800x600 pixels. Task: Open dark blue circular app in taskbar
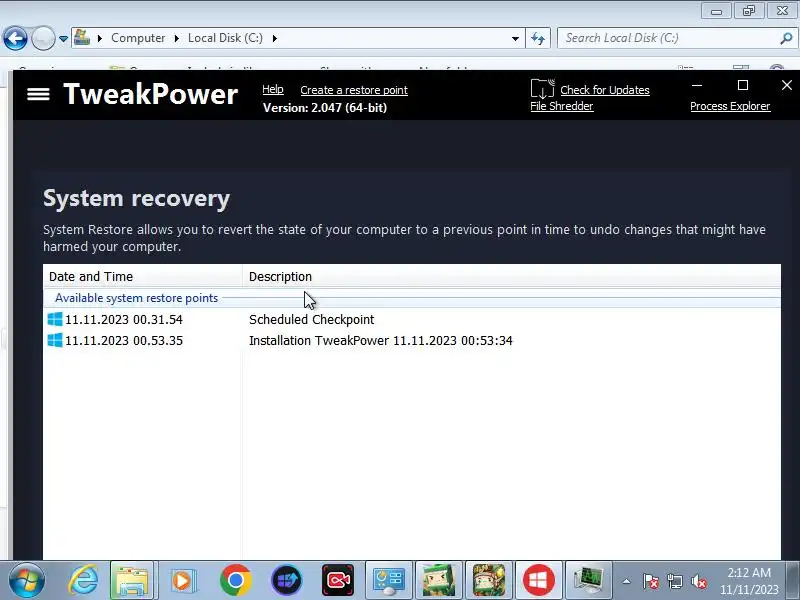[287, 581]
